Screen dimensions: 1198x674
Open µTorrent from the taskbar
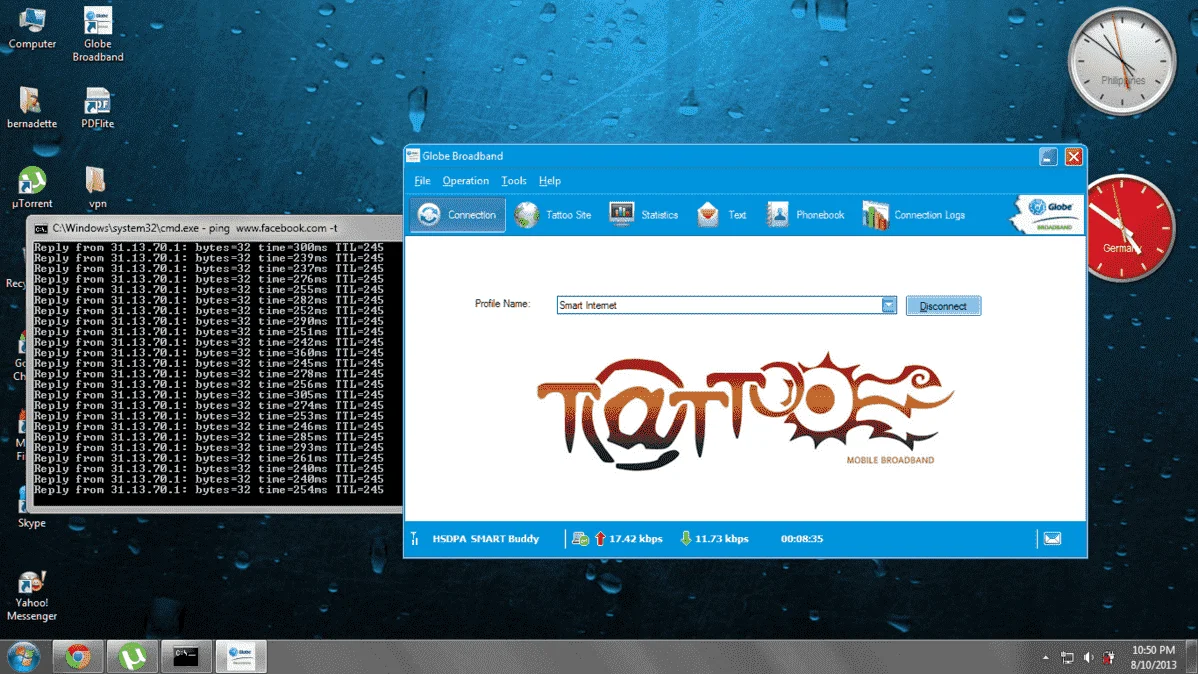132,656
